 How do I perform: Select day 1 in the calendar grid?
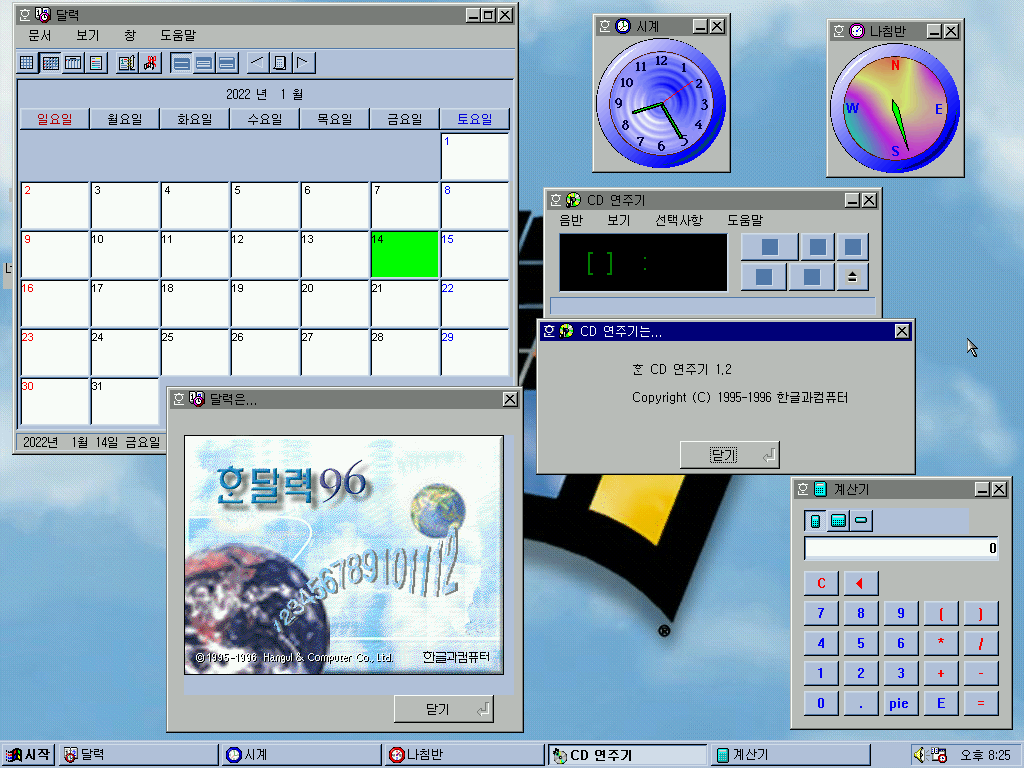pos(475,157)
